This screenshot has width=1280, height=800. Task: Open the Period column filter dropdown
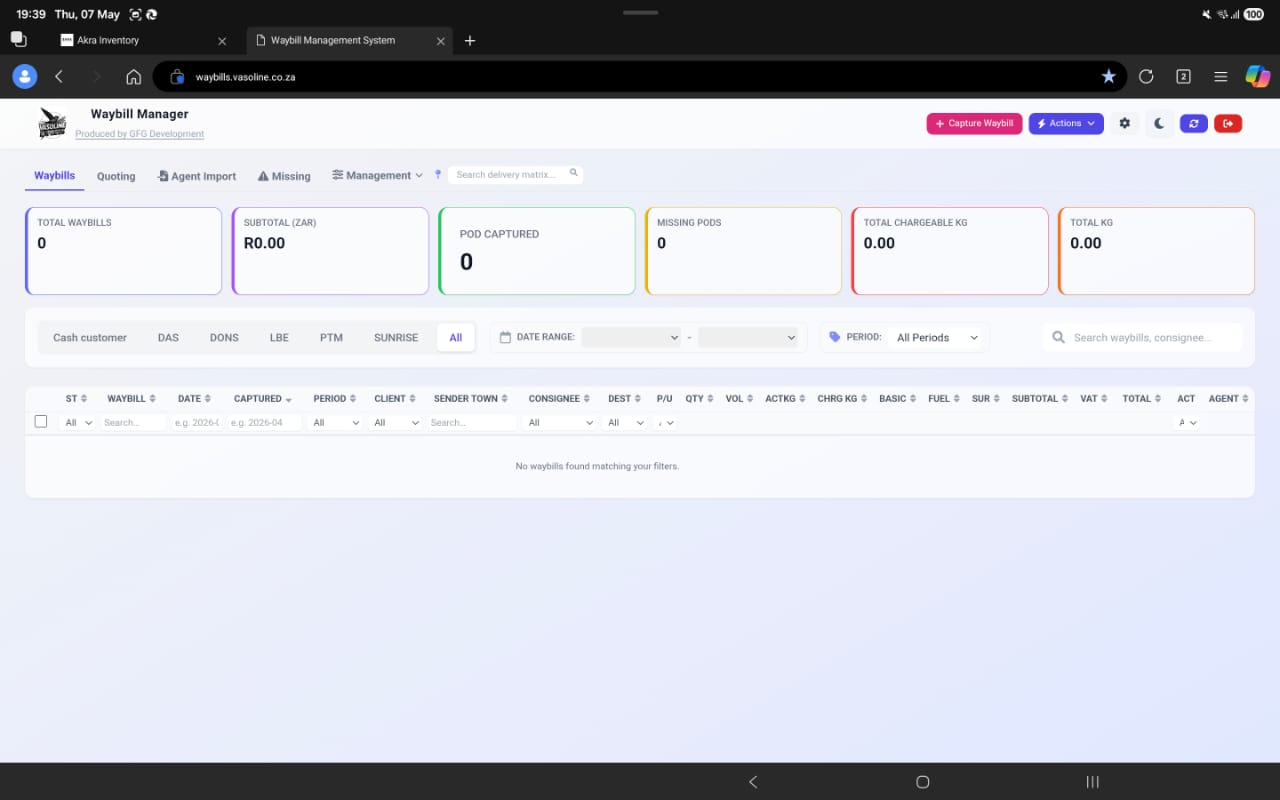click(x=336, y=423)
